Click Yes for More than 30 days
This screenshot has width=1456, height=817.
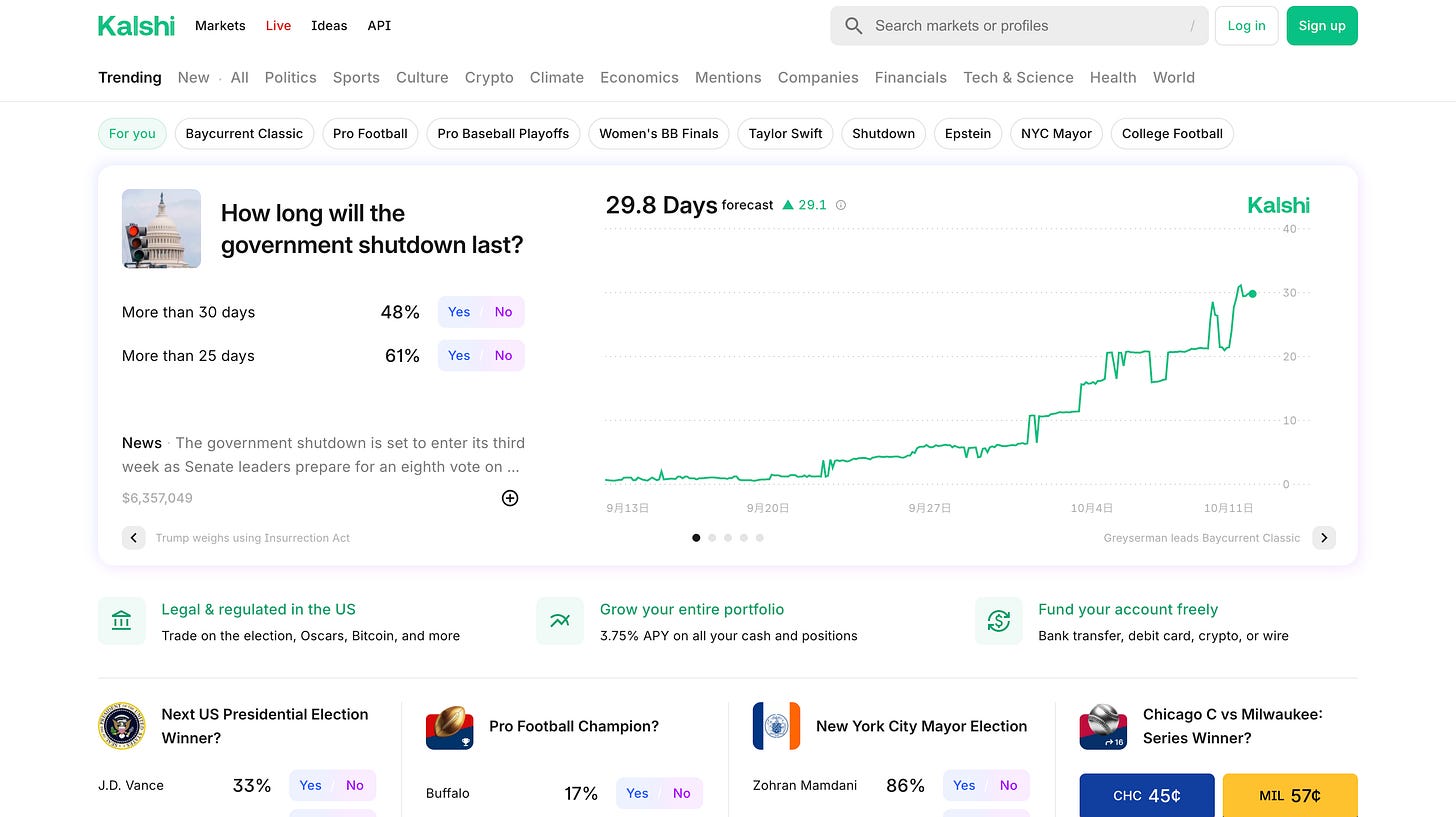click(x=459, y=312)
